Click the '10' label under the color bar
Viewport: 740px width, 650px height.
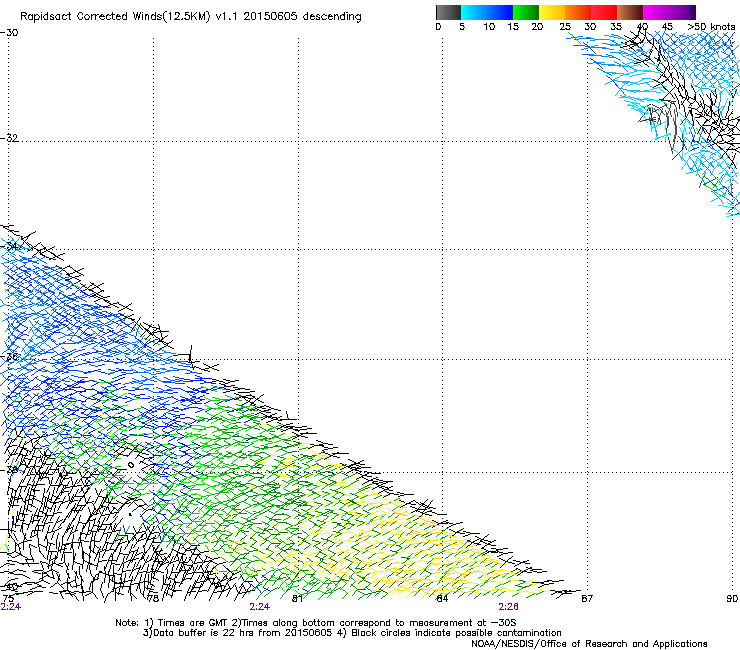(x=489, y=26)
